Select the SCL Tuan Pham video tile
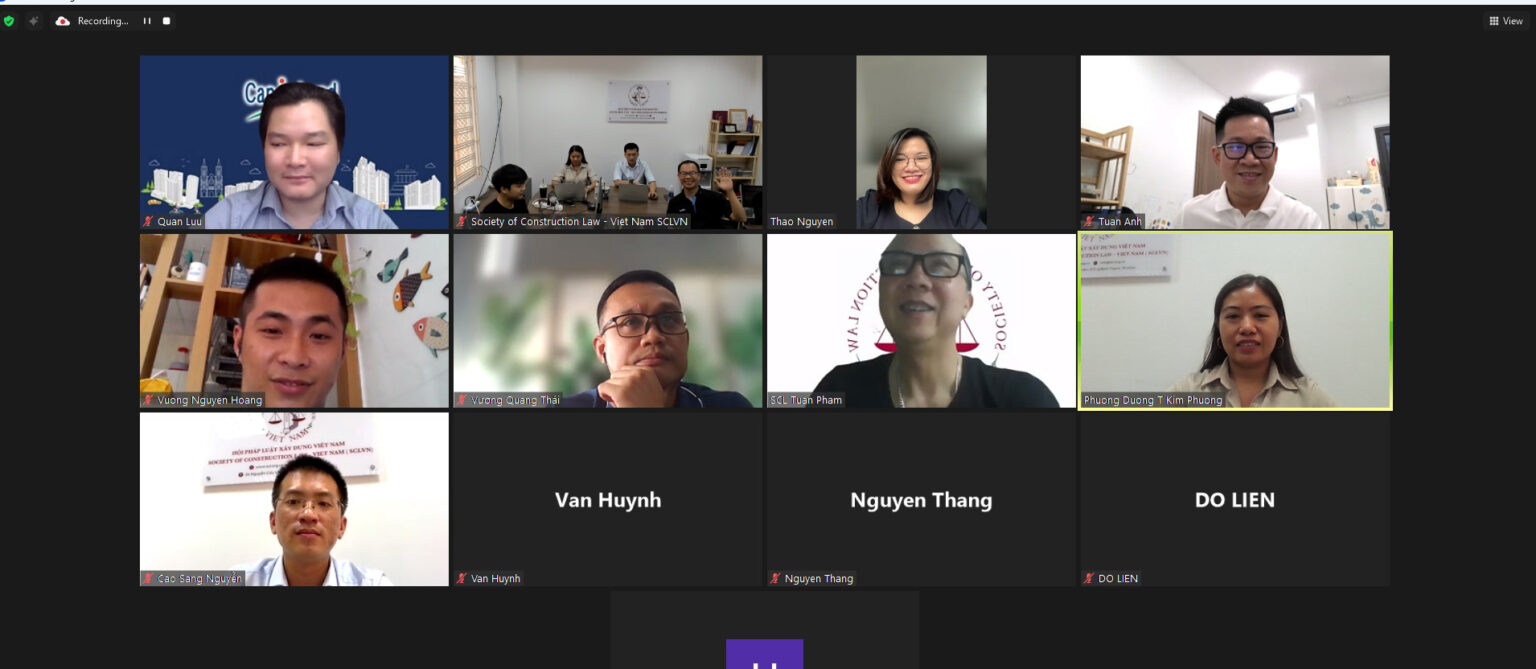The width and height of the screenshot is (1536, 669). [x=921, y=321]
